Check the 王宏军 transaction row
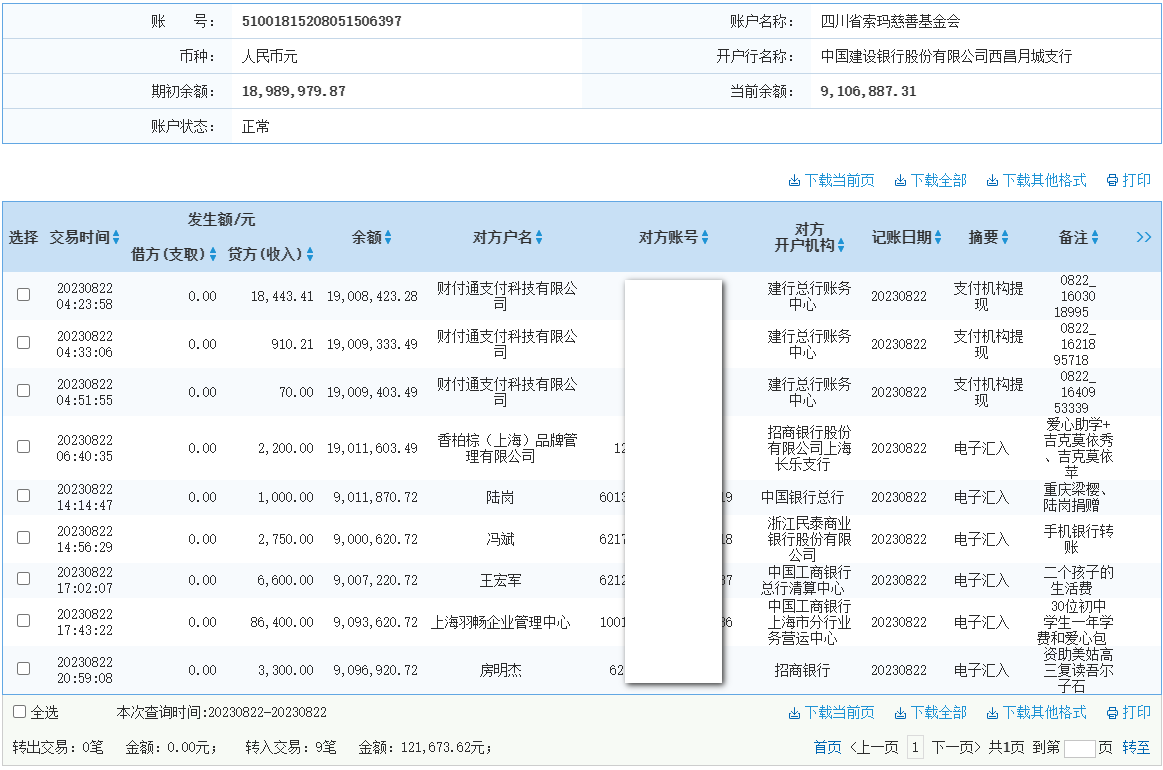Image resolution: width=1163 pixels, height=770 pixels. 24,579
